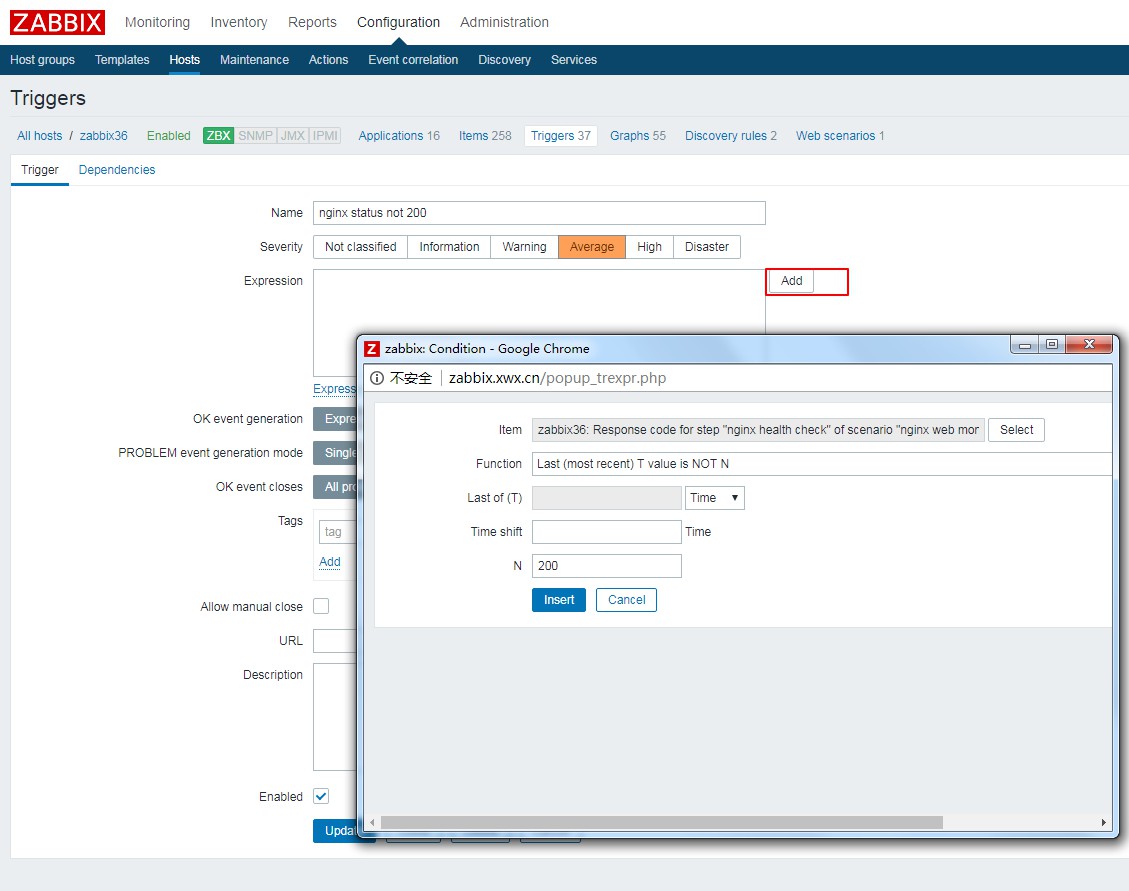The image size is (1129, 891).
Task: Open the Time unit dropdown
Action: tap(714, 498)
